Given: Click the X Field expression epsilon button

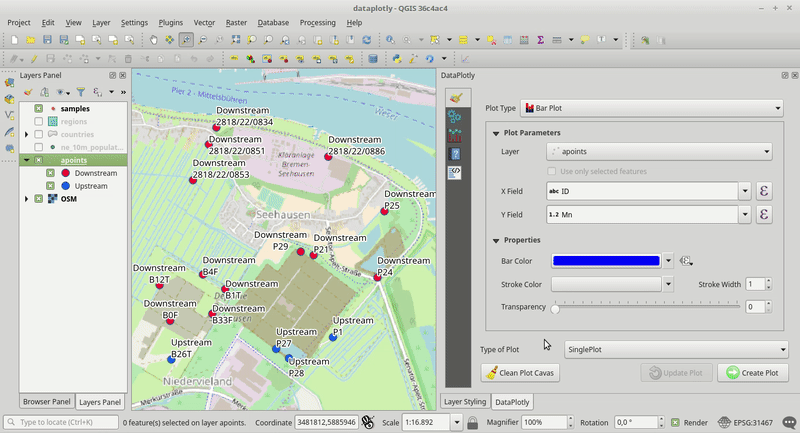Looking at the screenshot, I should point(765,190).
